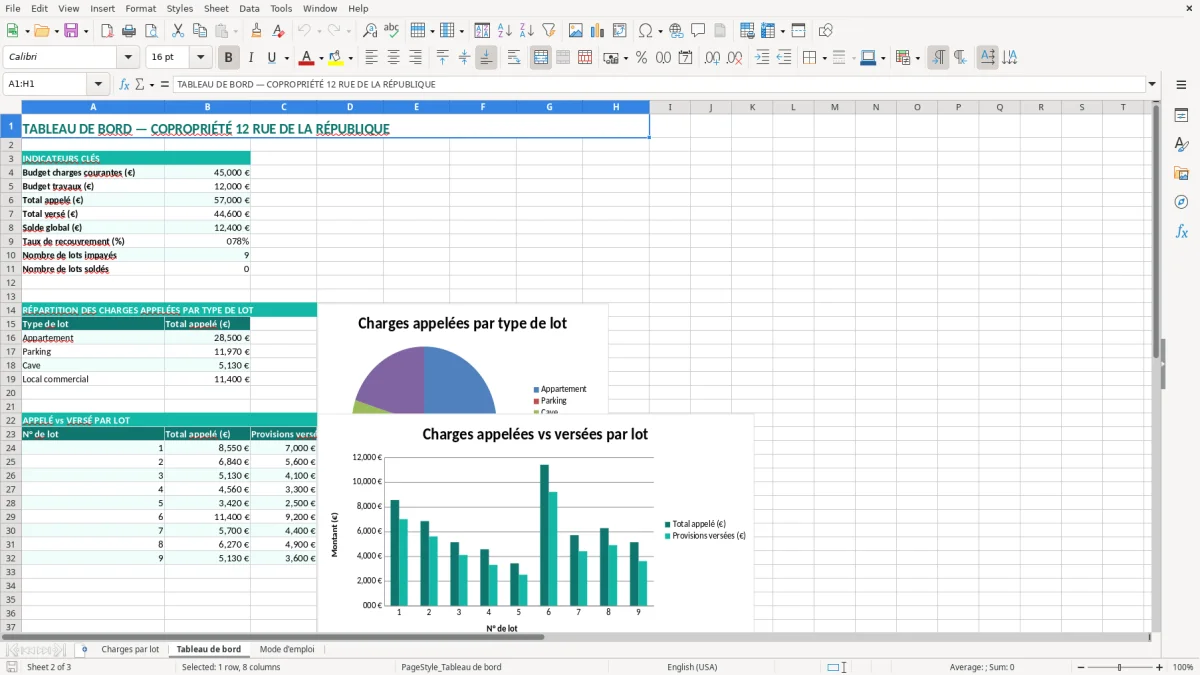The image size is (1200, 675).
Task: Insert an image
Action: 576,31
